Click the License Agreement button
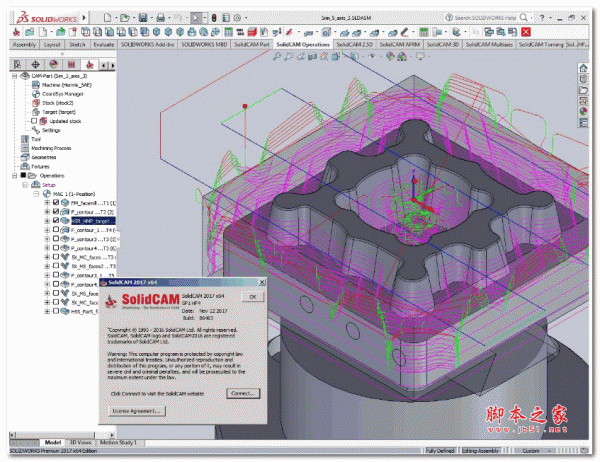 coord(137,410)
